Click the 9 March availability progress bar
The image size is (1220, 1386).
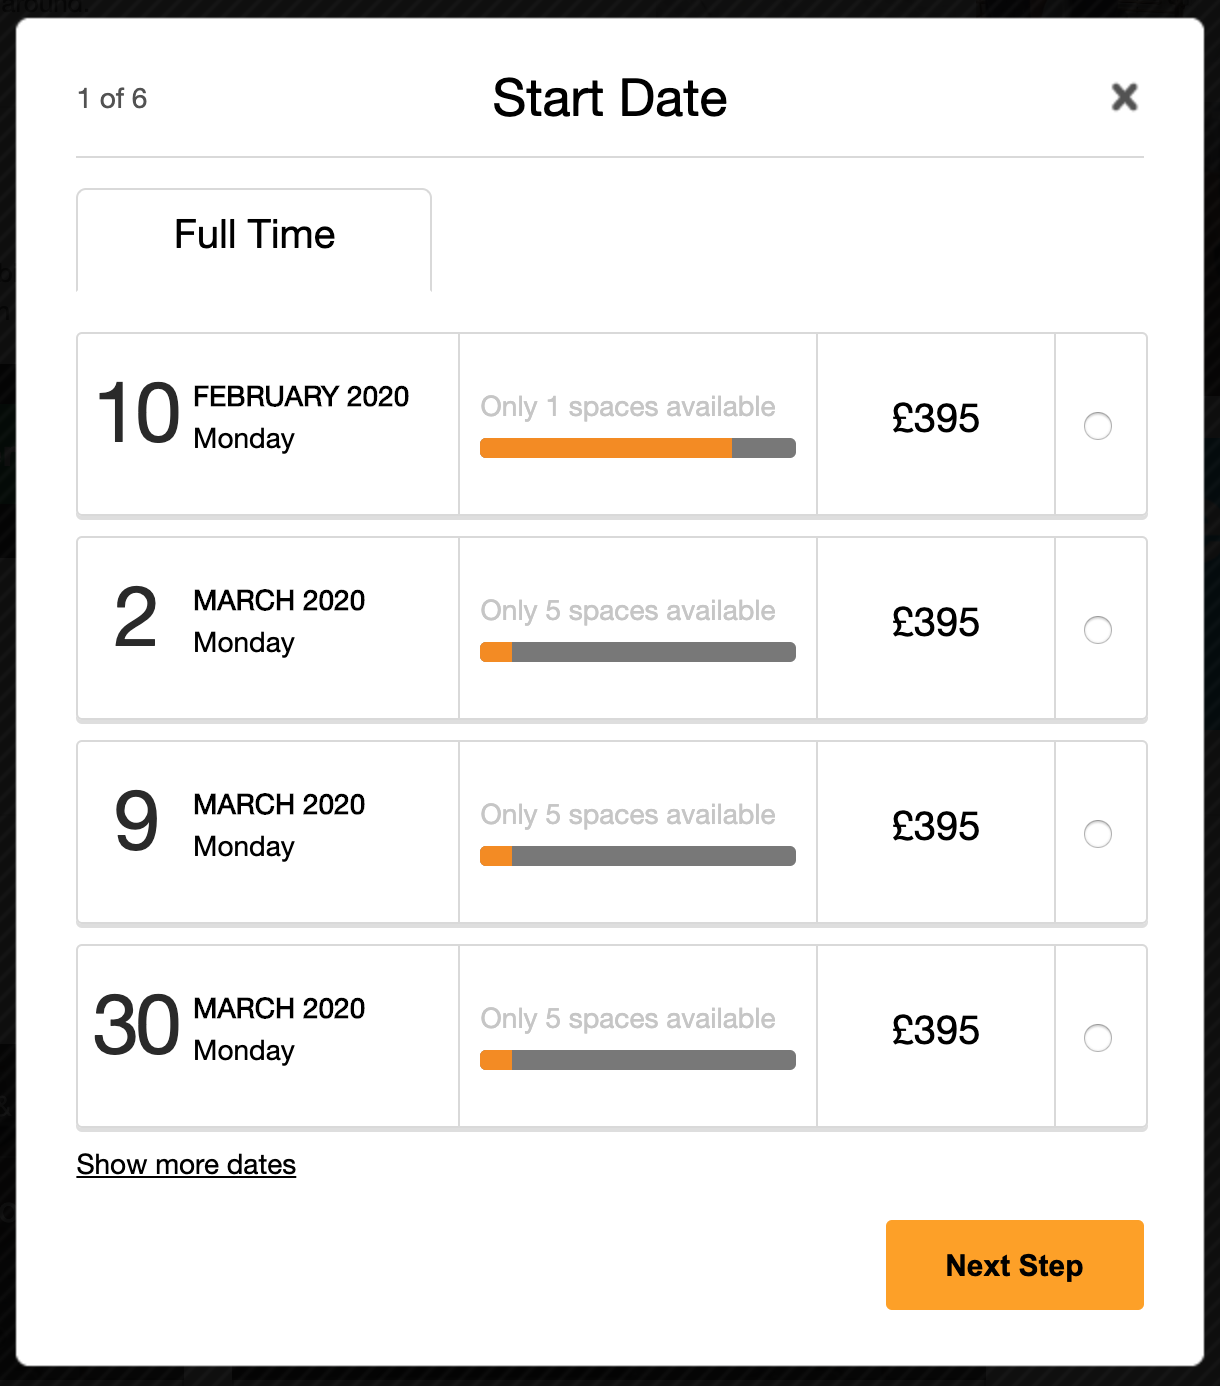point(637,856)
